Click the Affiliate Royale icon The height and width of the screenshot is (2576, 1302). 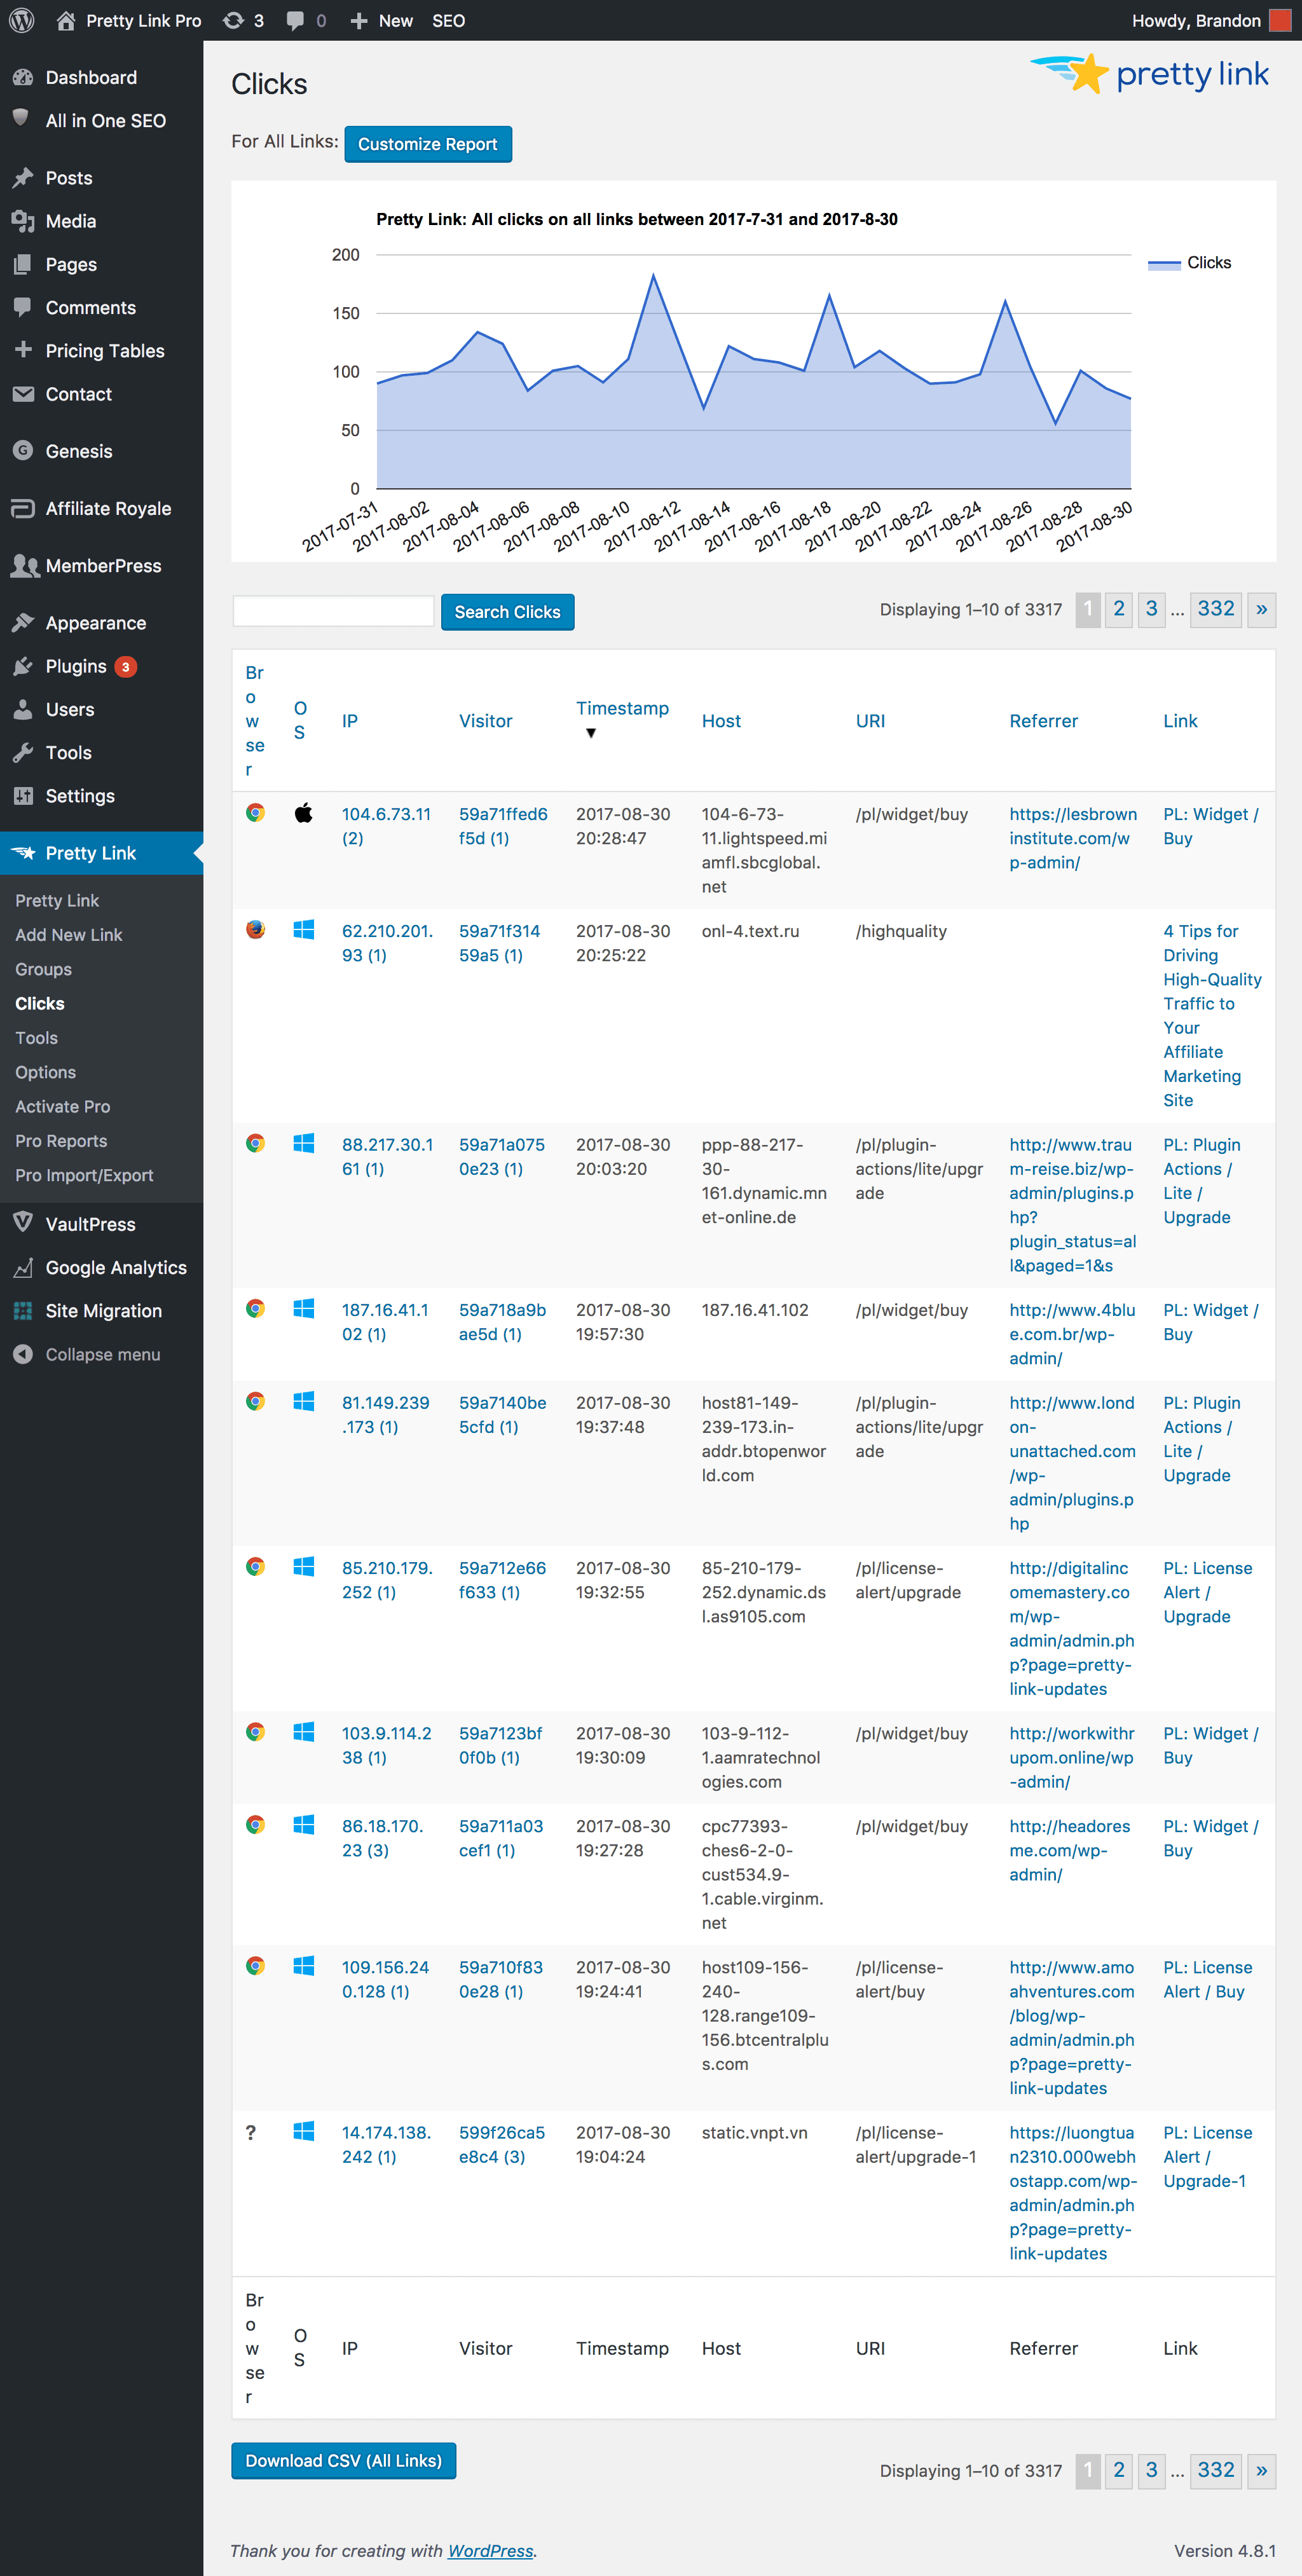point(22,508)
